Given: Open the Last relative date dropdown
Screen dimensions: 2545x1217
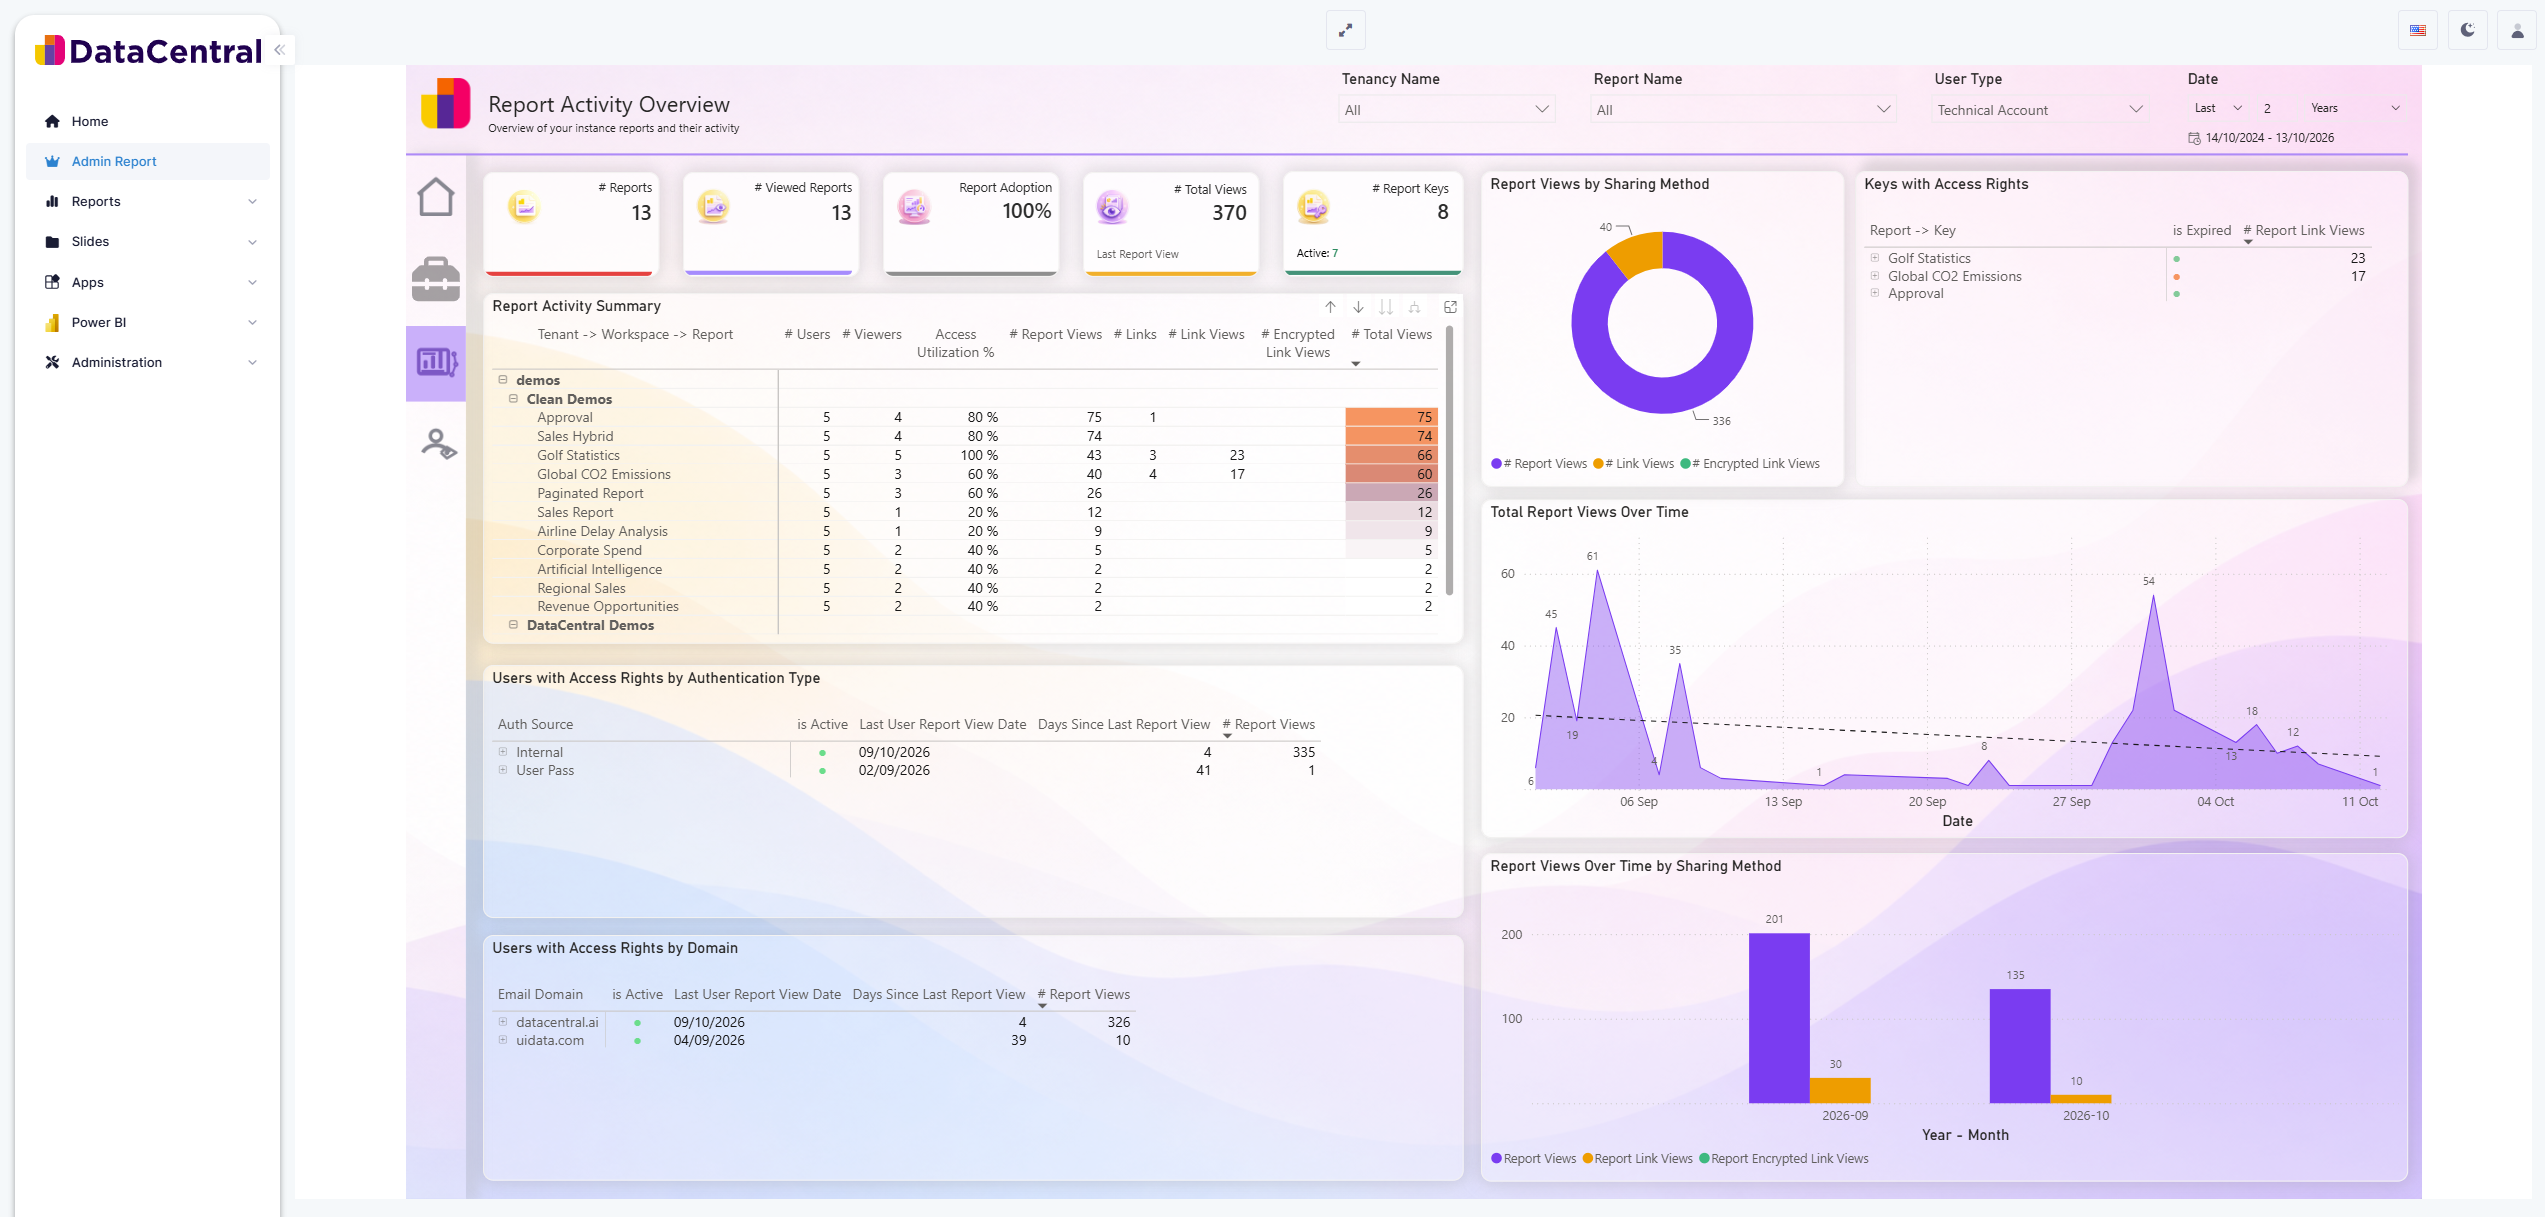Looking at the screenshot, I should pyautogui.click(x=2217, y=108).
